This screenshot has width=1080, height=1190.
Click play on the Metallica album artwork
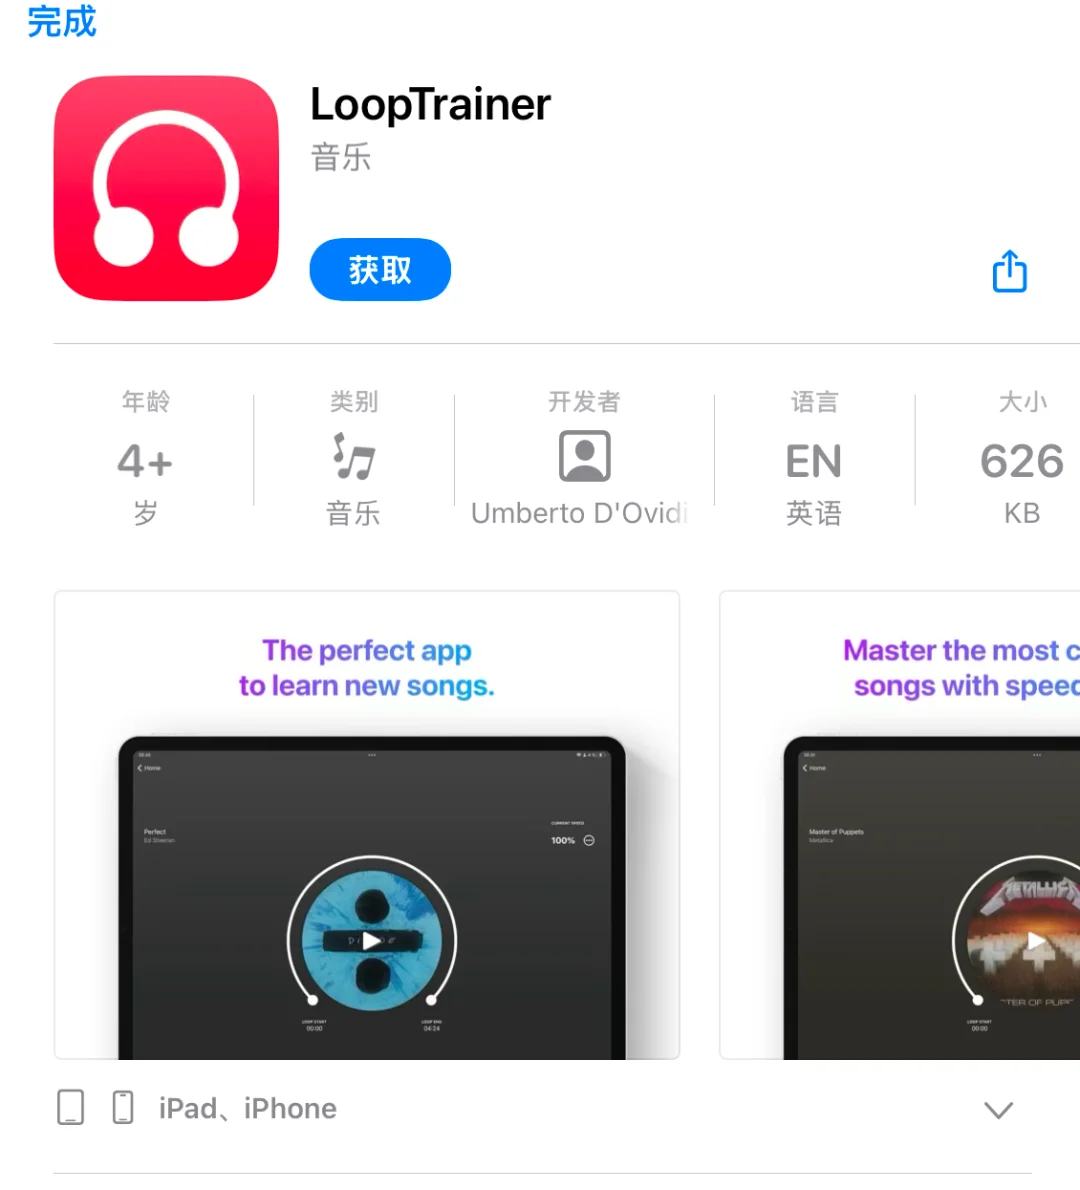tap(1035, 941)
